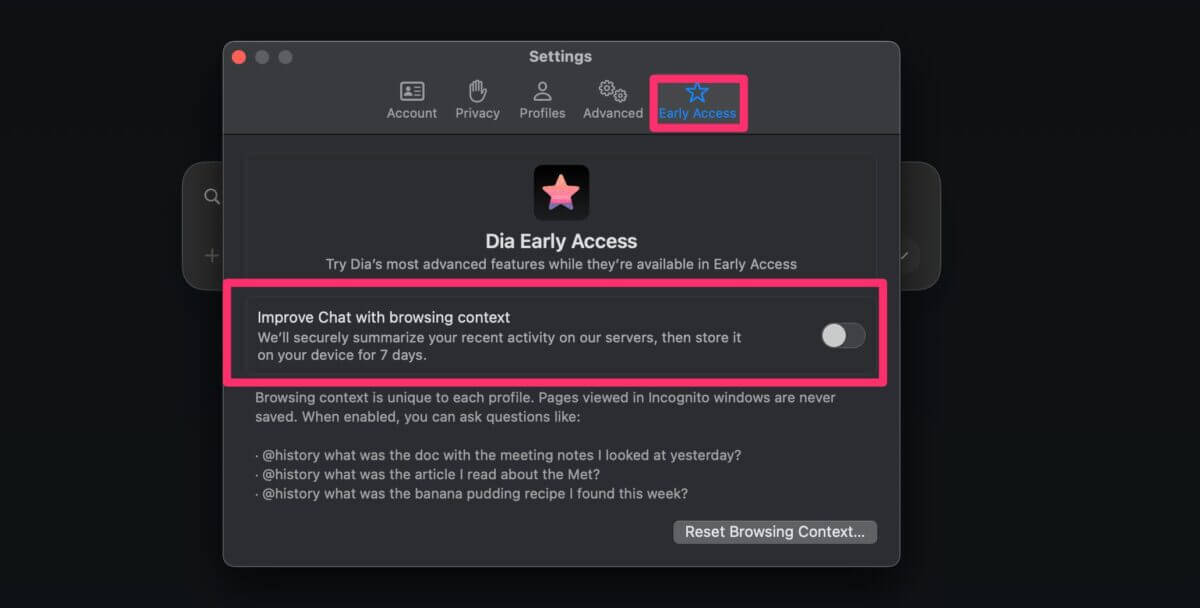Switch to the Advanced tab label

(613, 113)
